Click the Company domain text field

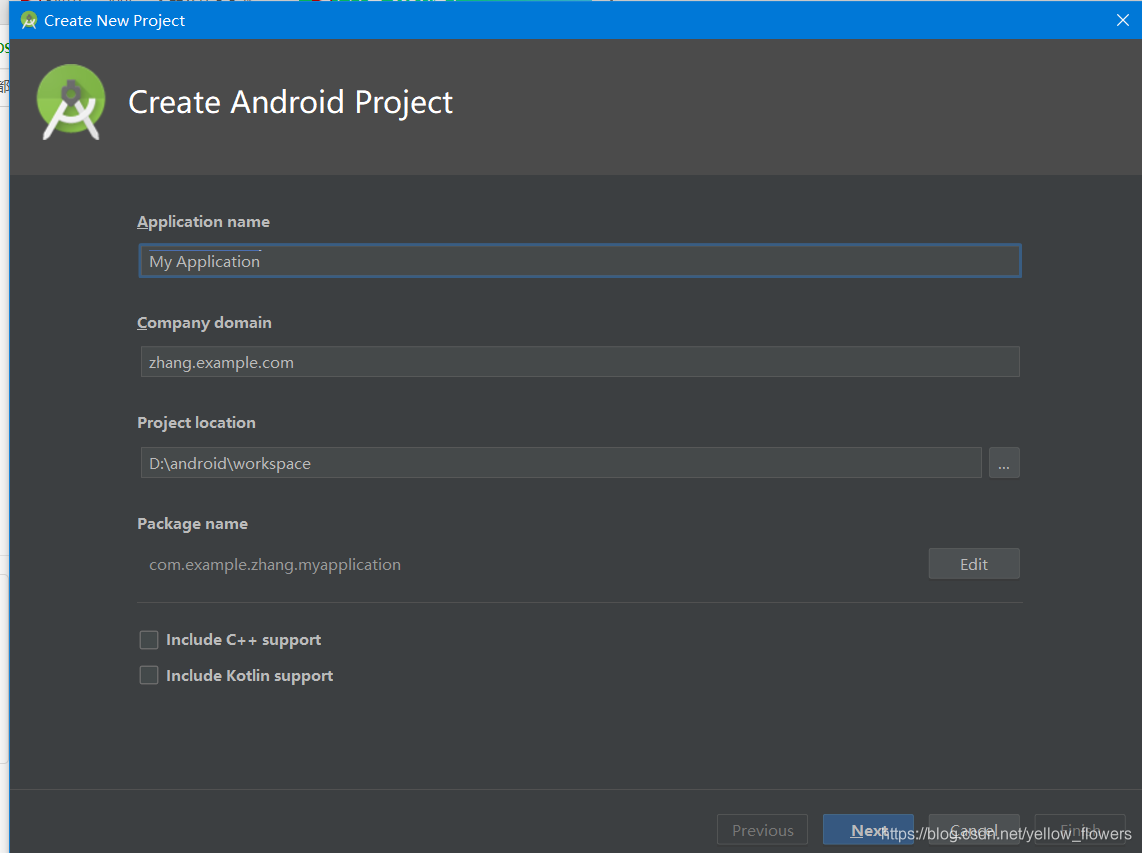[580, 362]
